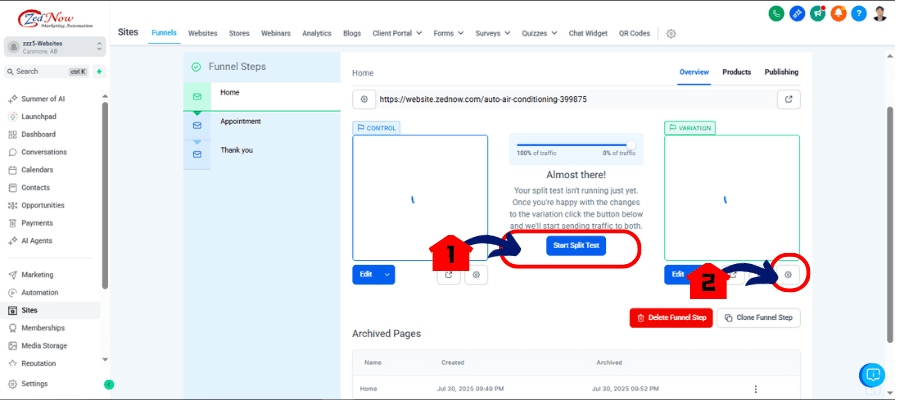Screen dimensions: 900x400
Task: Open the chat support bubble icon
Action: 872,375
